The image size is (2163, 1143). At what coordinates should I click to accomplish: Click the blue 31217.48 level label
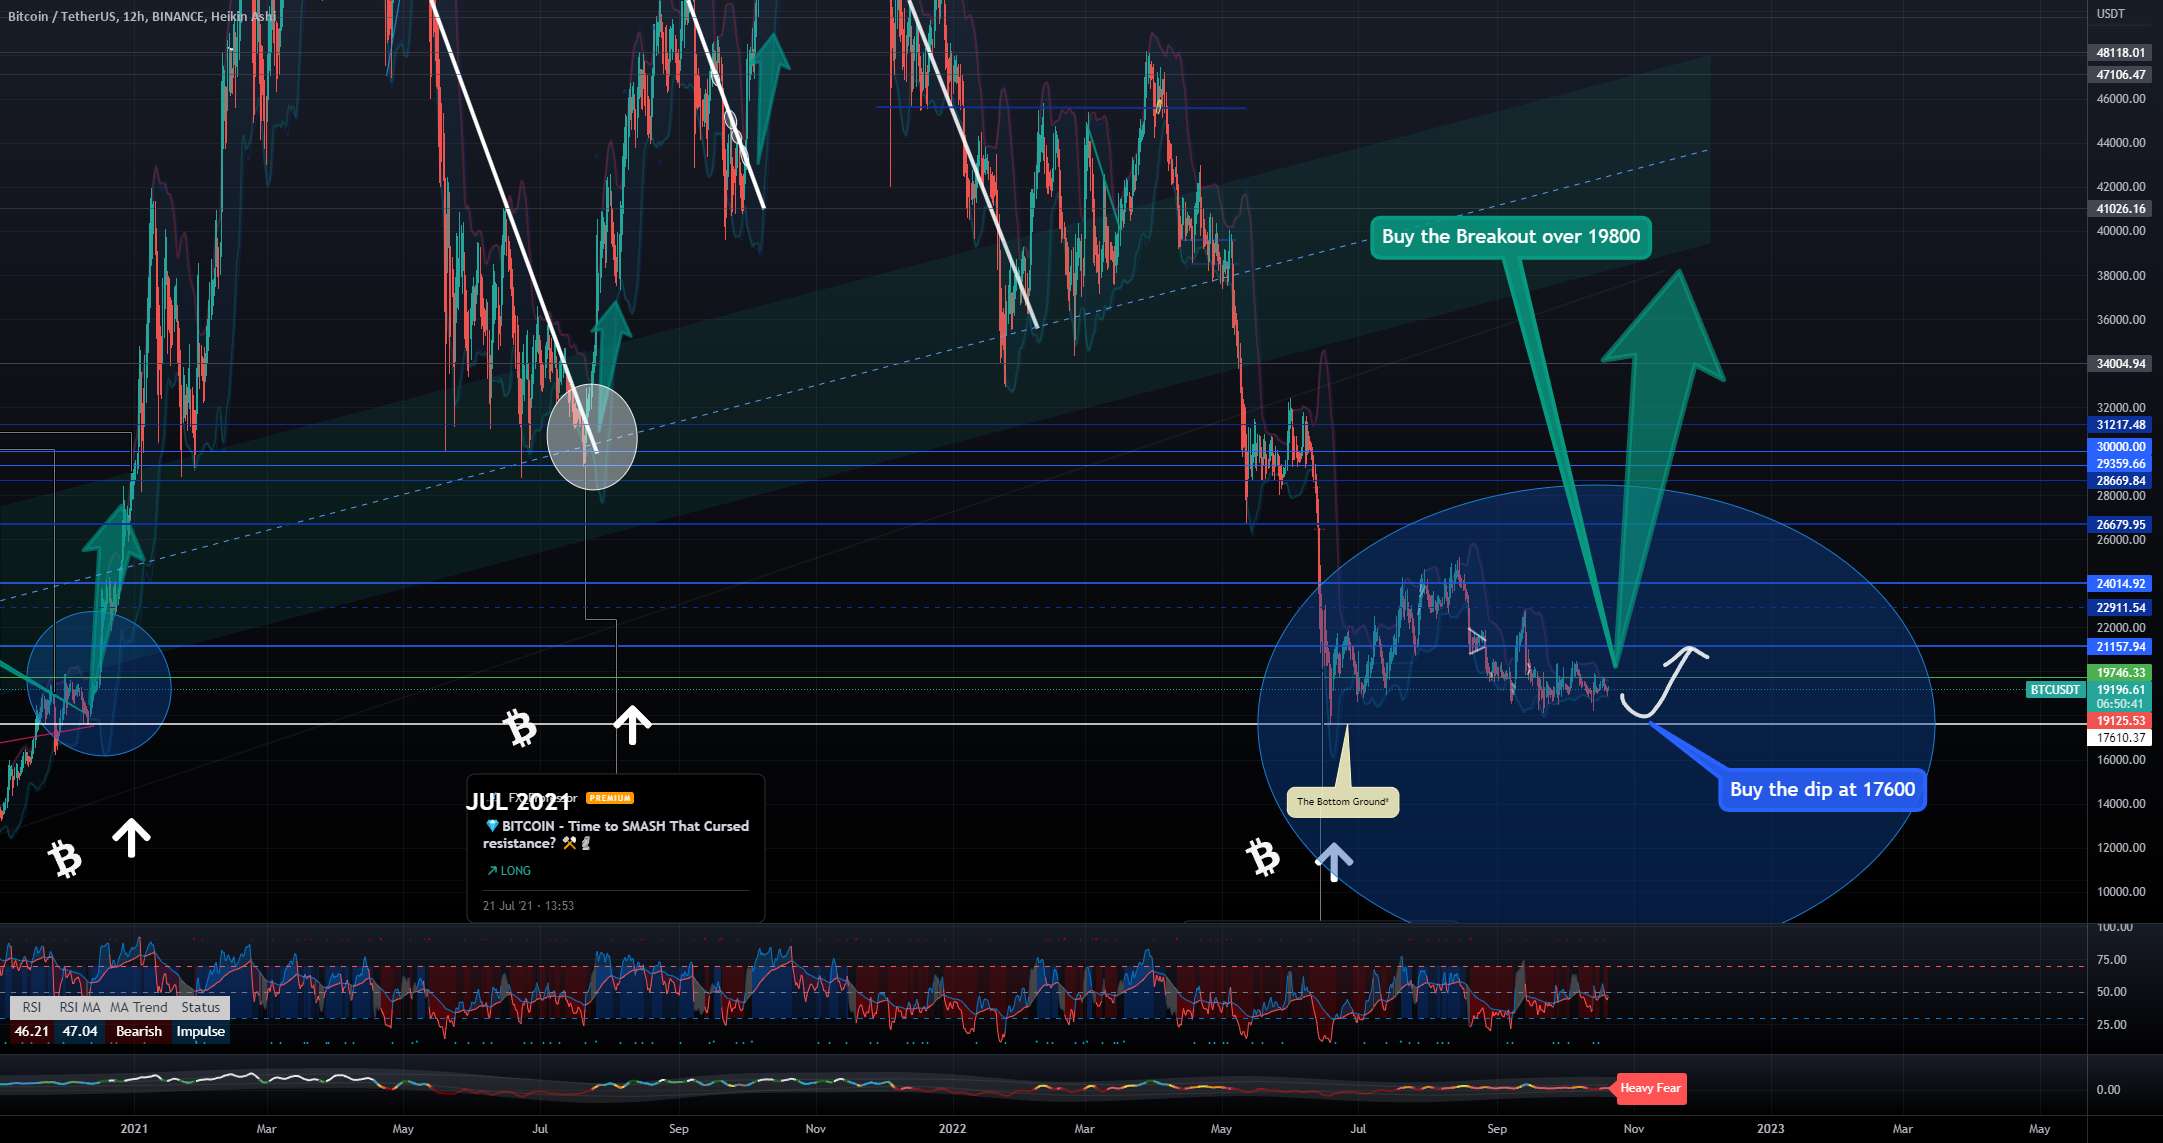point(2120,425)
